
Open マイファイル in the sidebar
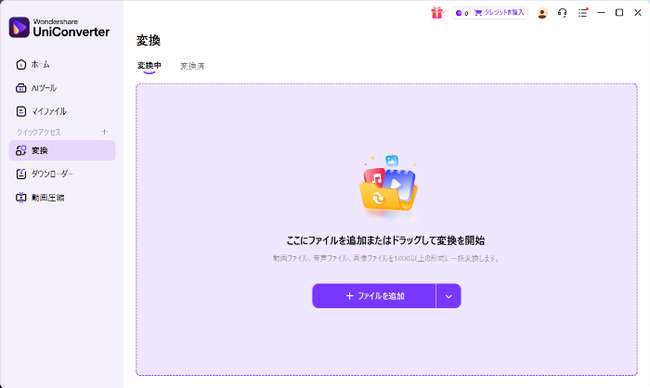(x=62, y=111)
